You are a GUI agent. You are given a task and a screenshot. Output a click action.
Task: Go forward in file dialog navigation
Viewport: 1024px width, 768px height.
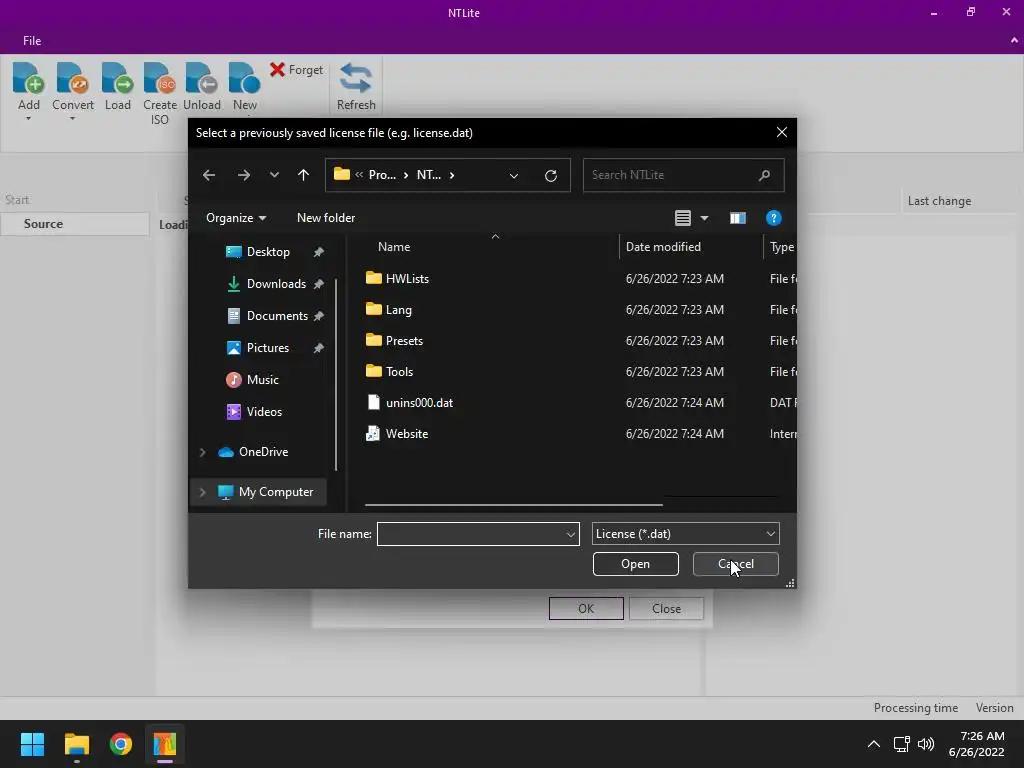tap(244, 175)
